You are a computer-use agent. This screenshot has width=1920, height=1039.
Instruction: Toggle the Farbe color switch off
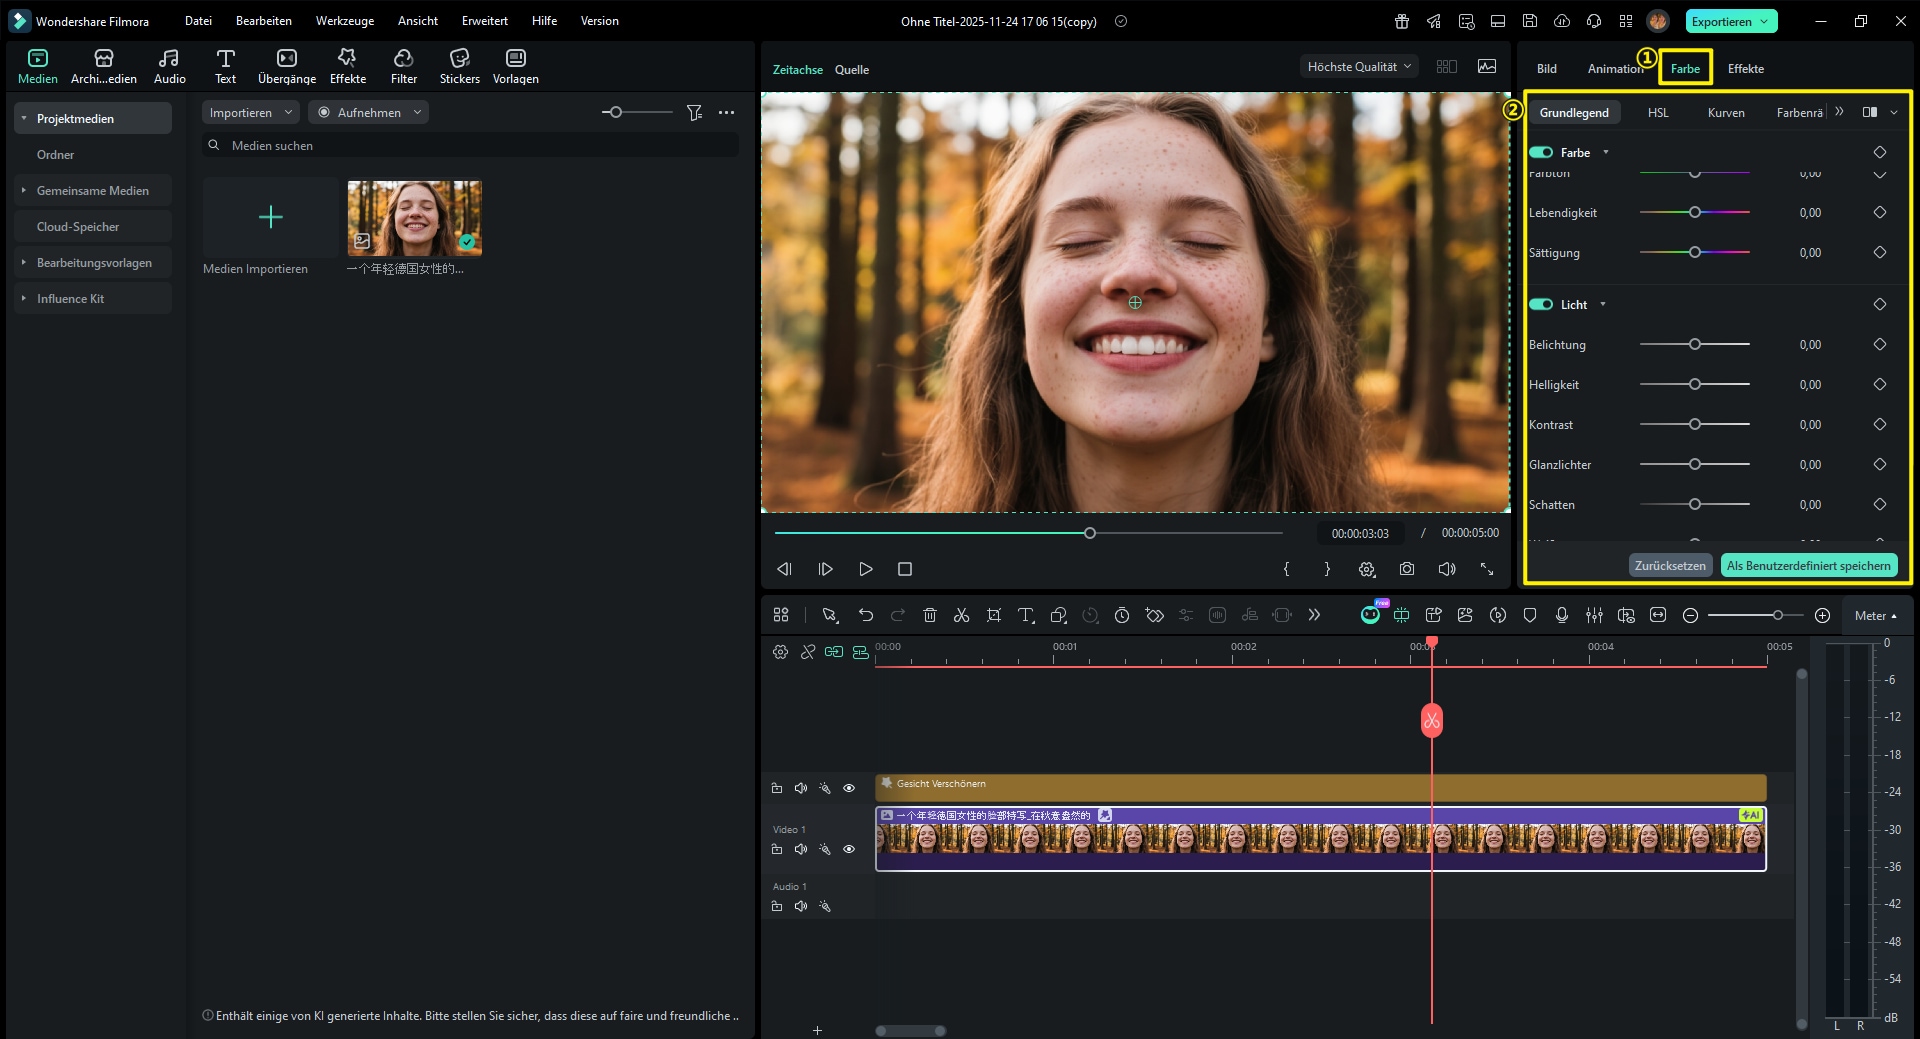coord(1541,152)
